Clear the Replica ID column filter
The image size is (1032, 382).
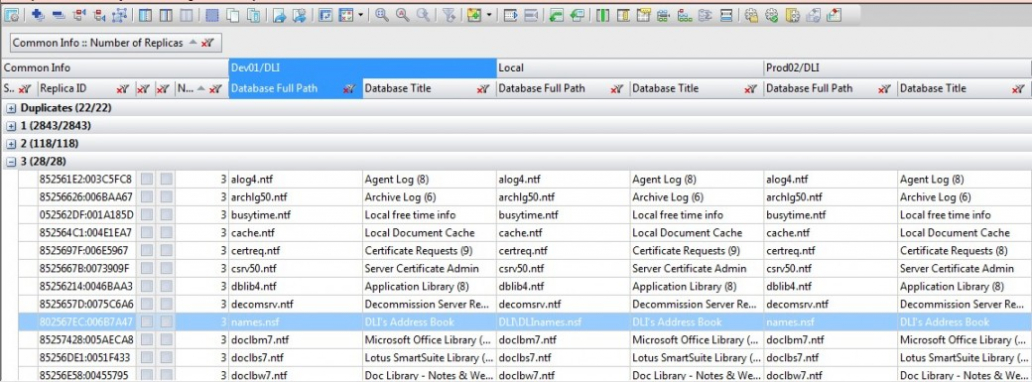click(x=122, y=89)
